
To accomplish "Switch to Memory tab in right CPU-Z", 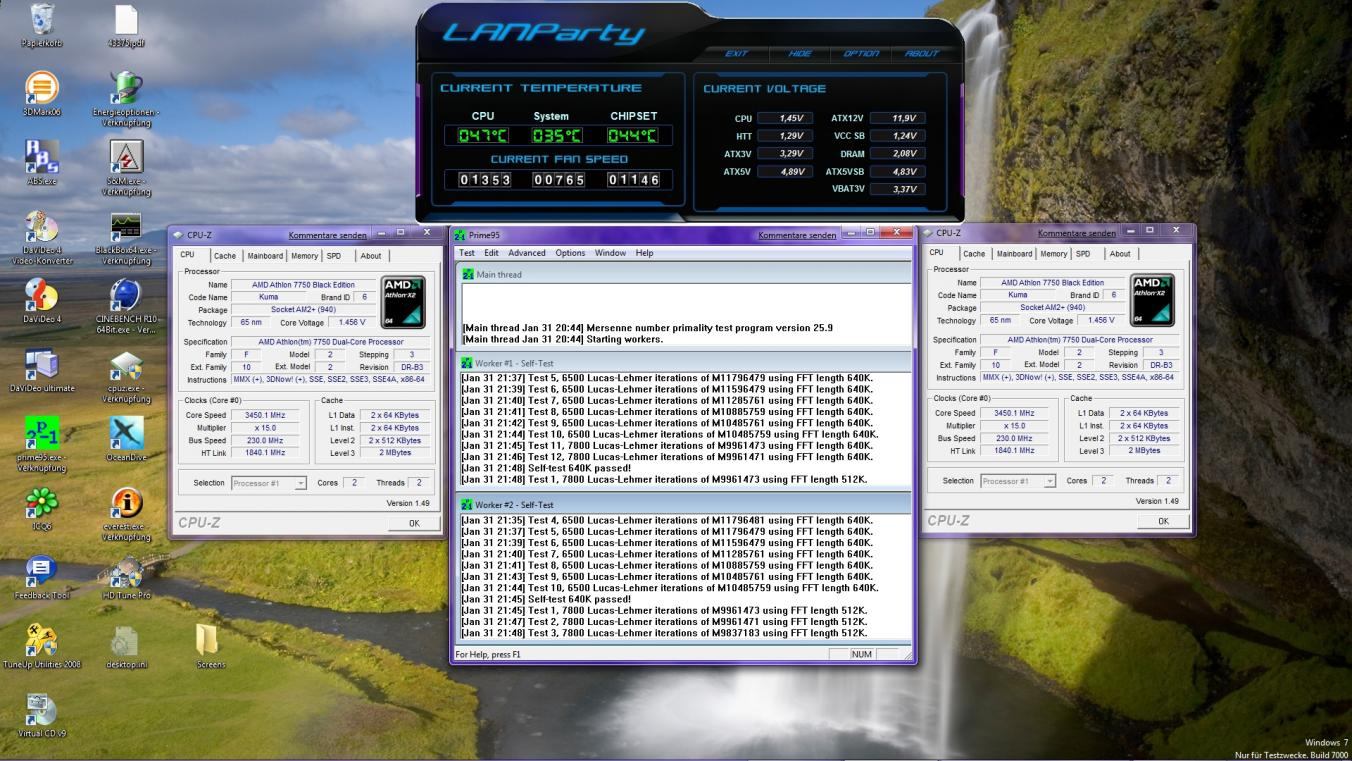I will tap(1054, 254).
